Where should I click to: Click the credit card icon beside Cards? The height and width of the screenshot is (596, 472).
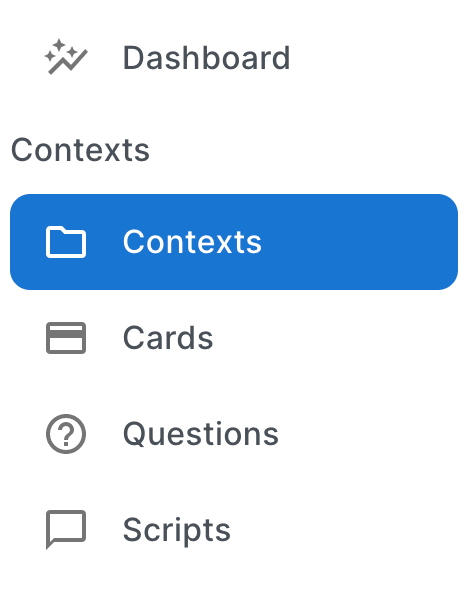pos(66,338)
